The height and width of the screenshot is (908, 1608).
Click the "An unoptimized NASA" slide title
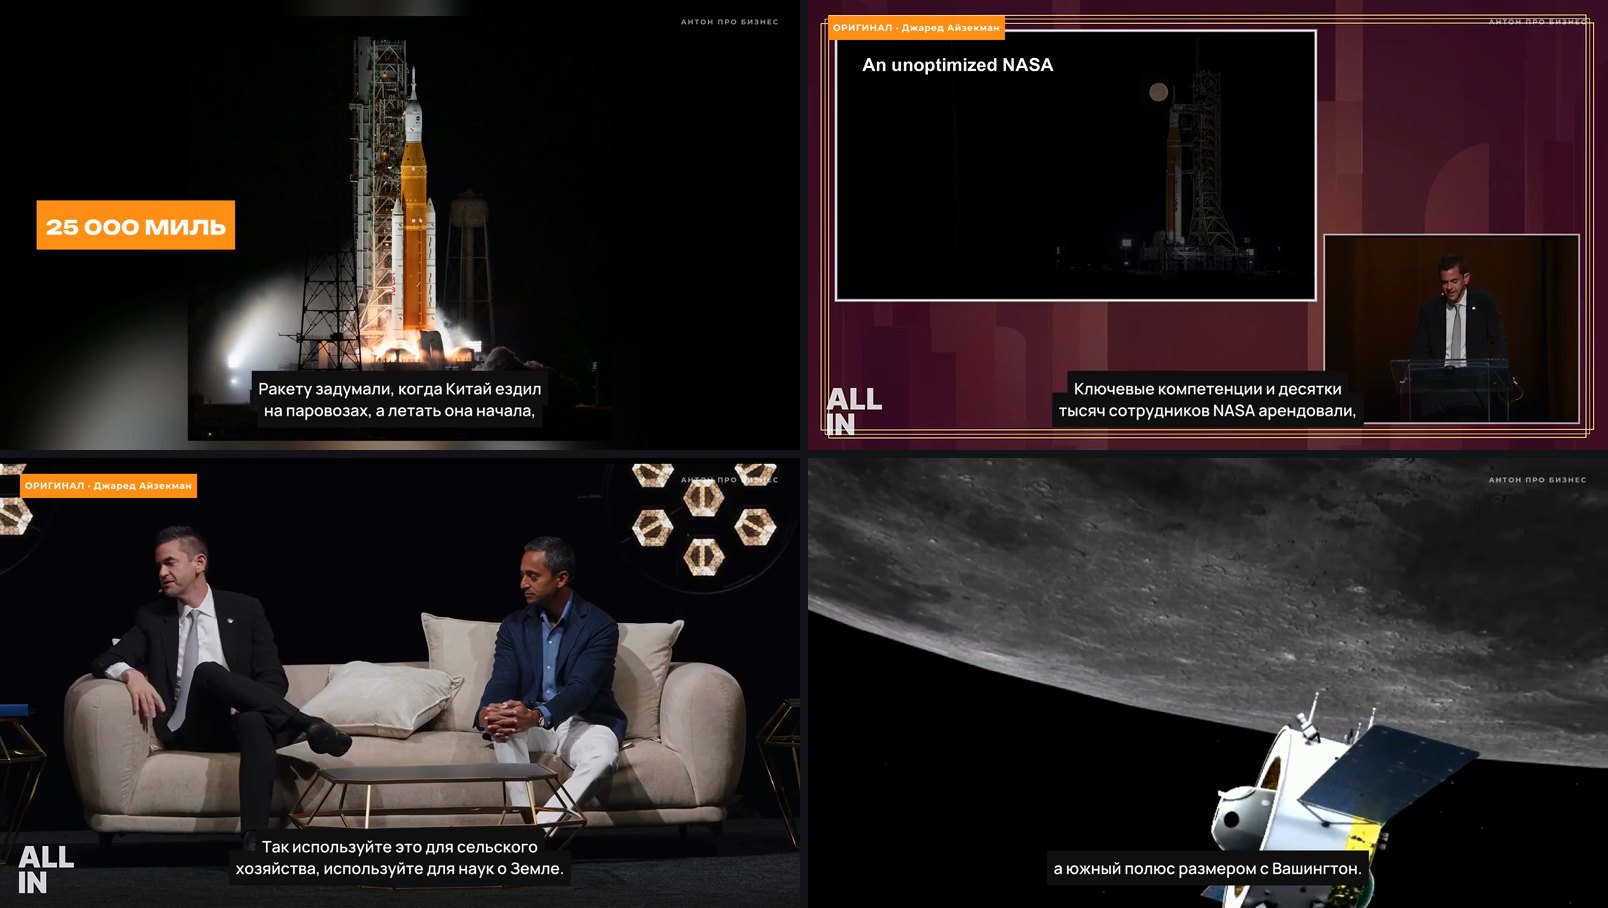(957, 65)
